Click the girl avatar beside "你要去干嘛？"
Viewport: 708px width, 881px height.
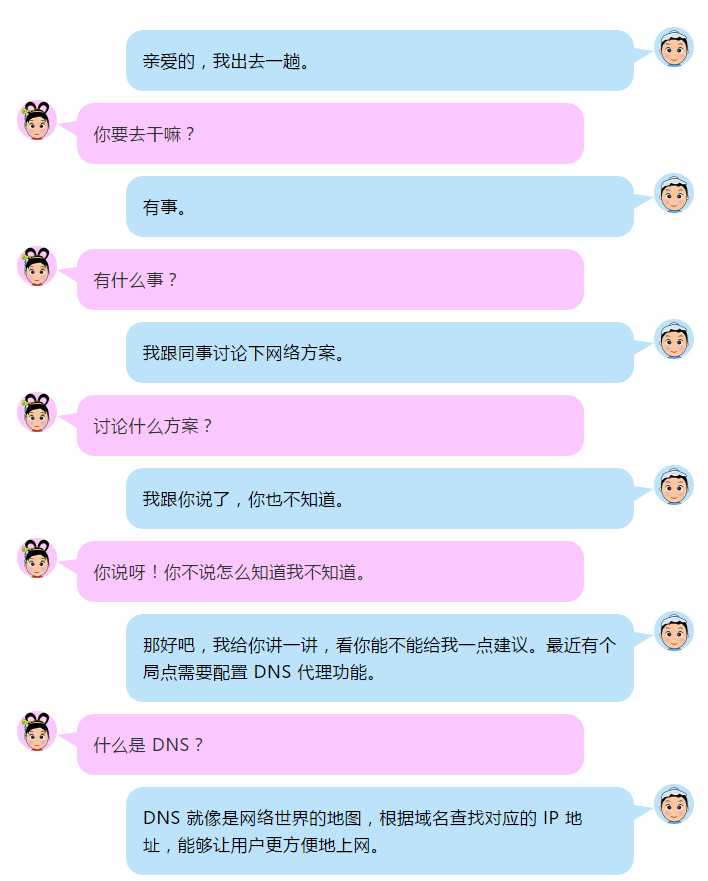[37, 120]
